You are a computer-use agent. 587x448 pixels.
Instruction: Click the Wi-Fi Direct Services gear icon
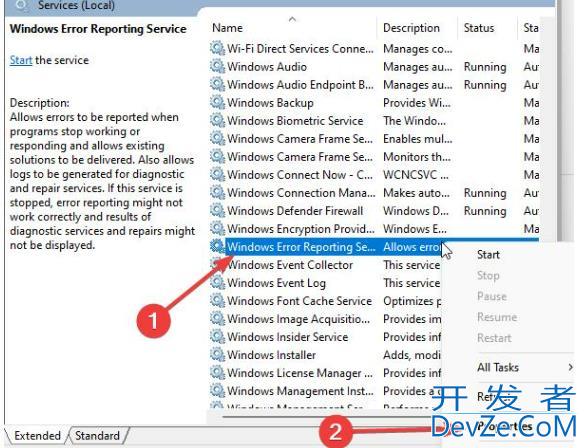[217, 48]
